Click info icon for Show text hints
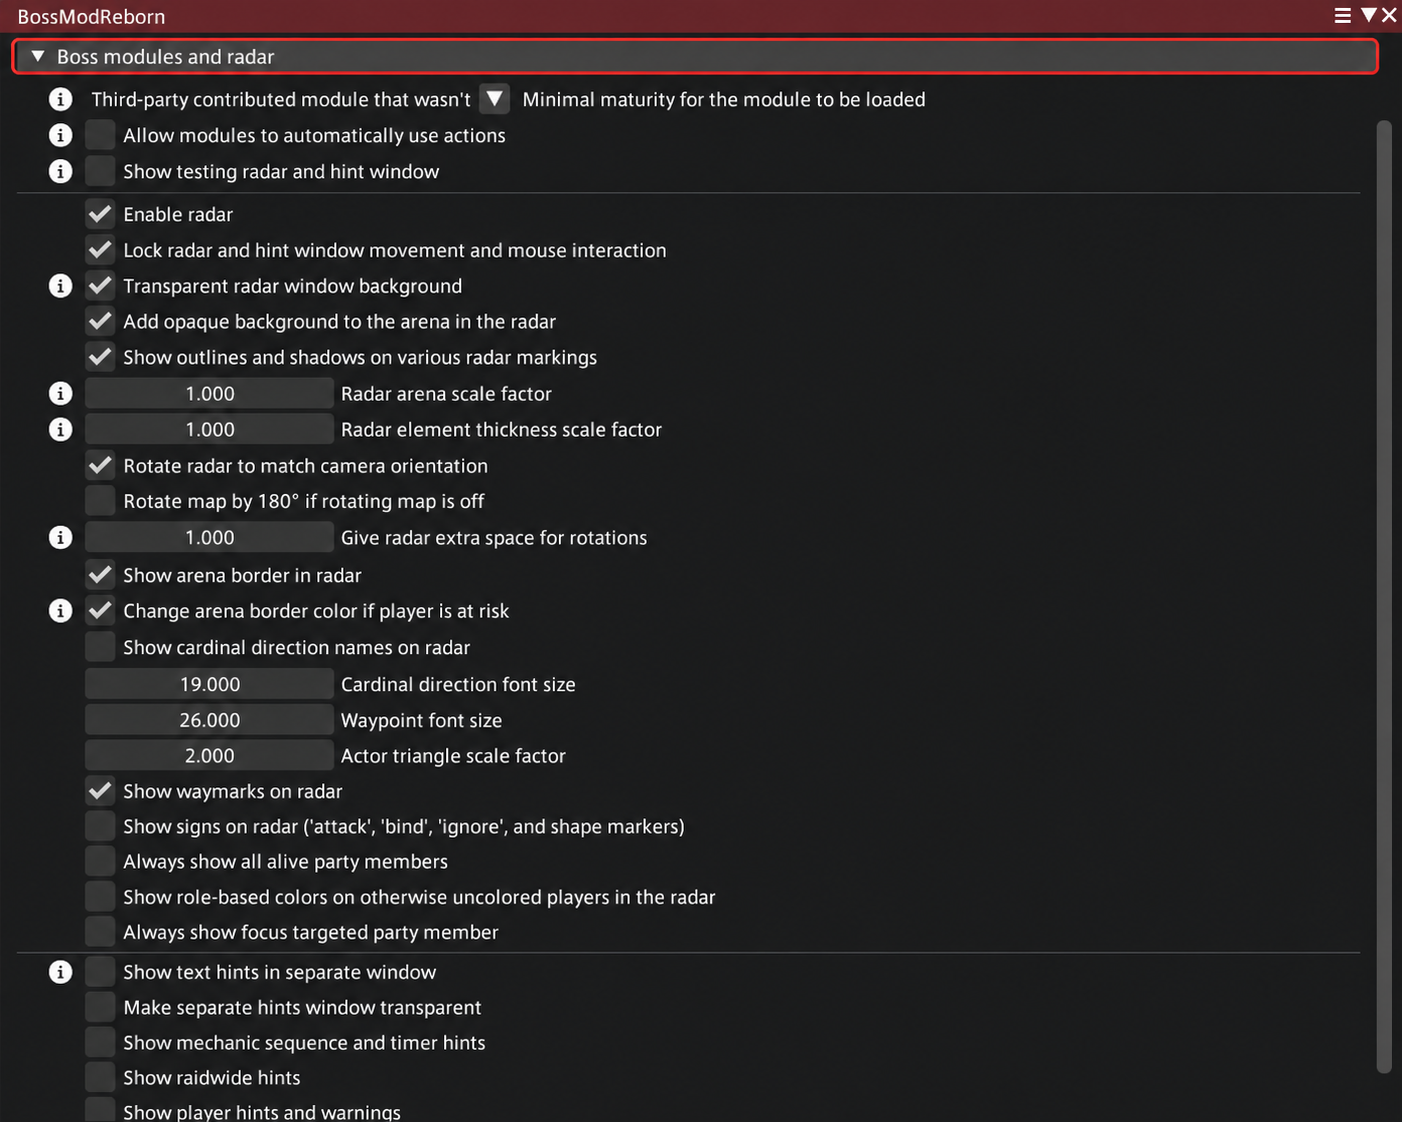Image resolution: width=1402 pixels, height=1122 pixels. pos(61,972)
